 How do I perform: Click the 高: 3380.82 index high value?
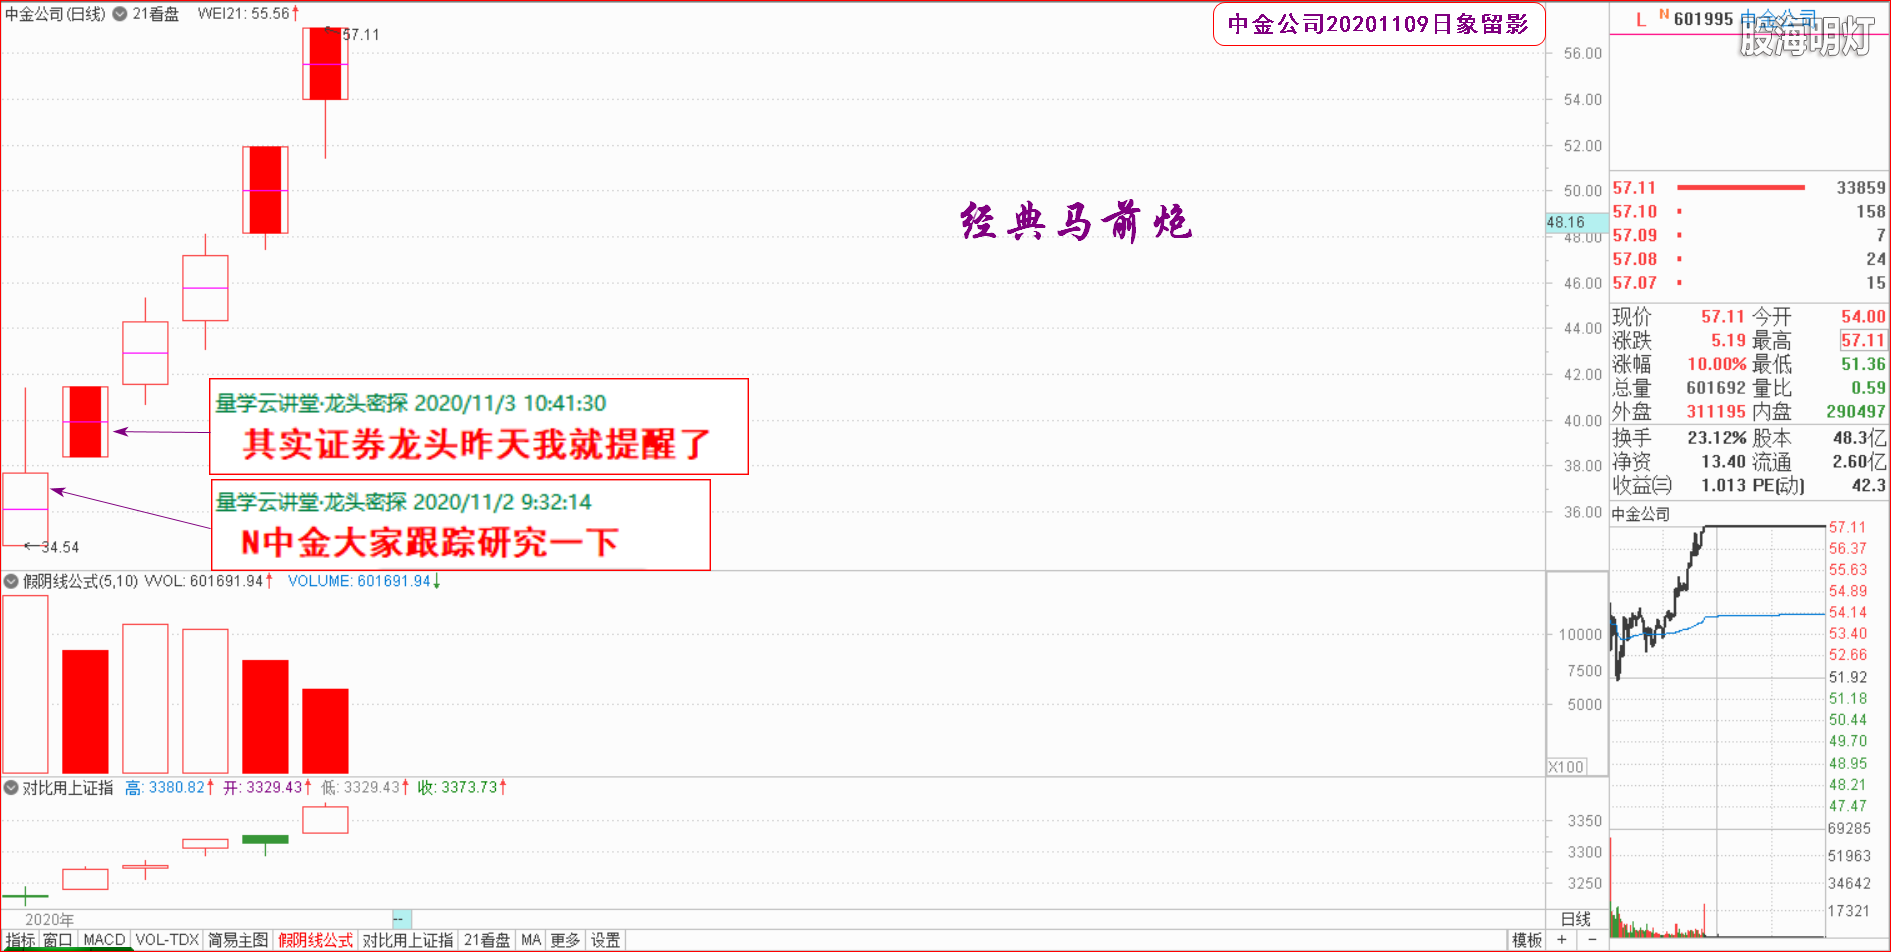coord(169,788)
